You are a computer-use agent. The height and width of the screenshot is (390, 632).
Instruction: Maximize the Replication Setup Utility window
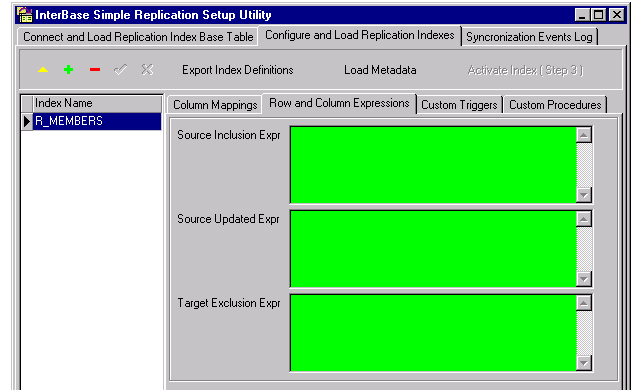tap(598, 15)
